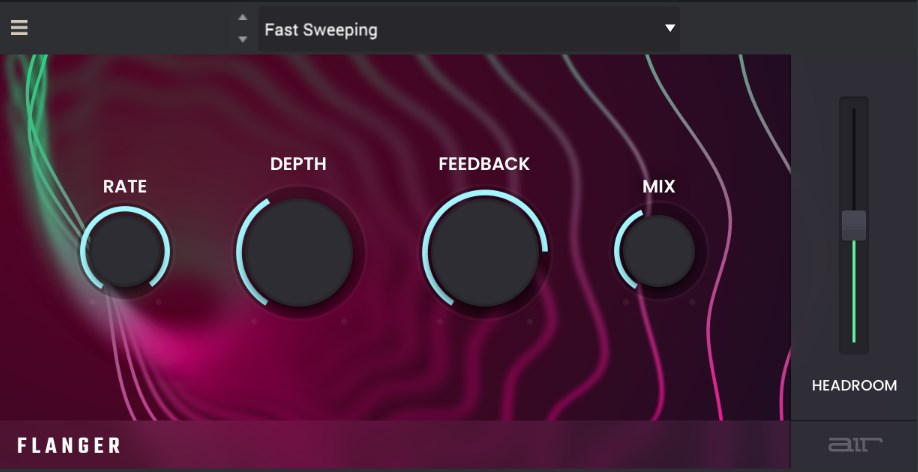This screenshot has height=472, width=918.
Task: Select next preset with down arrow
Action: click(x=242, y=39)
